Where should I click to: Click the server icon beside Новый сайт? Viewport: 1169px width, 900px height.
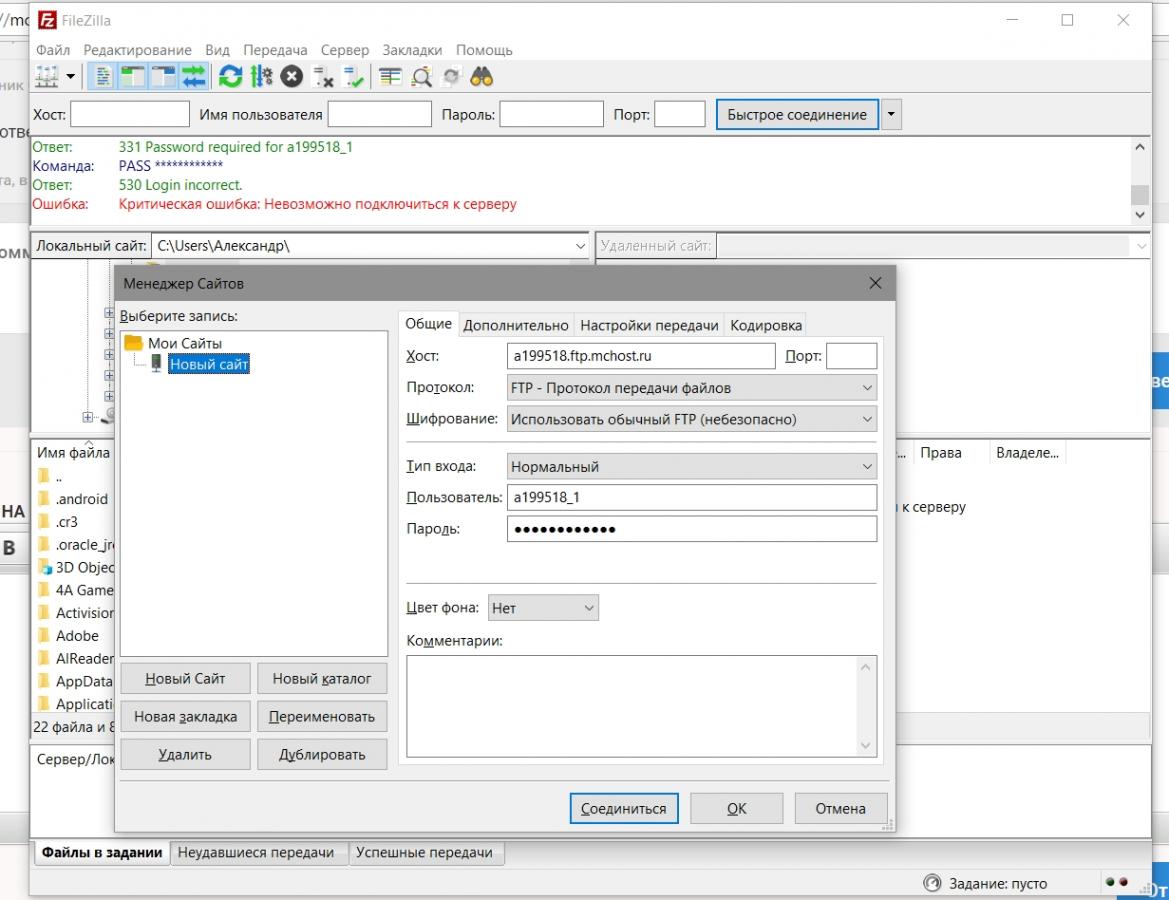[x=156, y=364]
